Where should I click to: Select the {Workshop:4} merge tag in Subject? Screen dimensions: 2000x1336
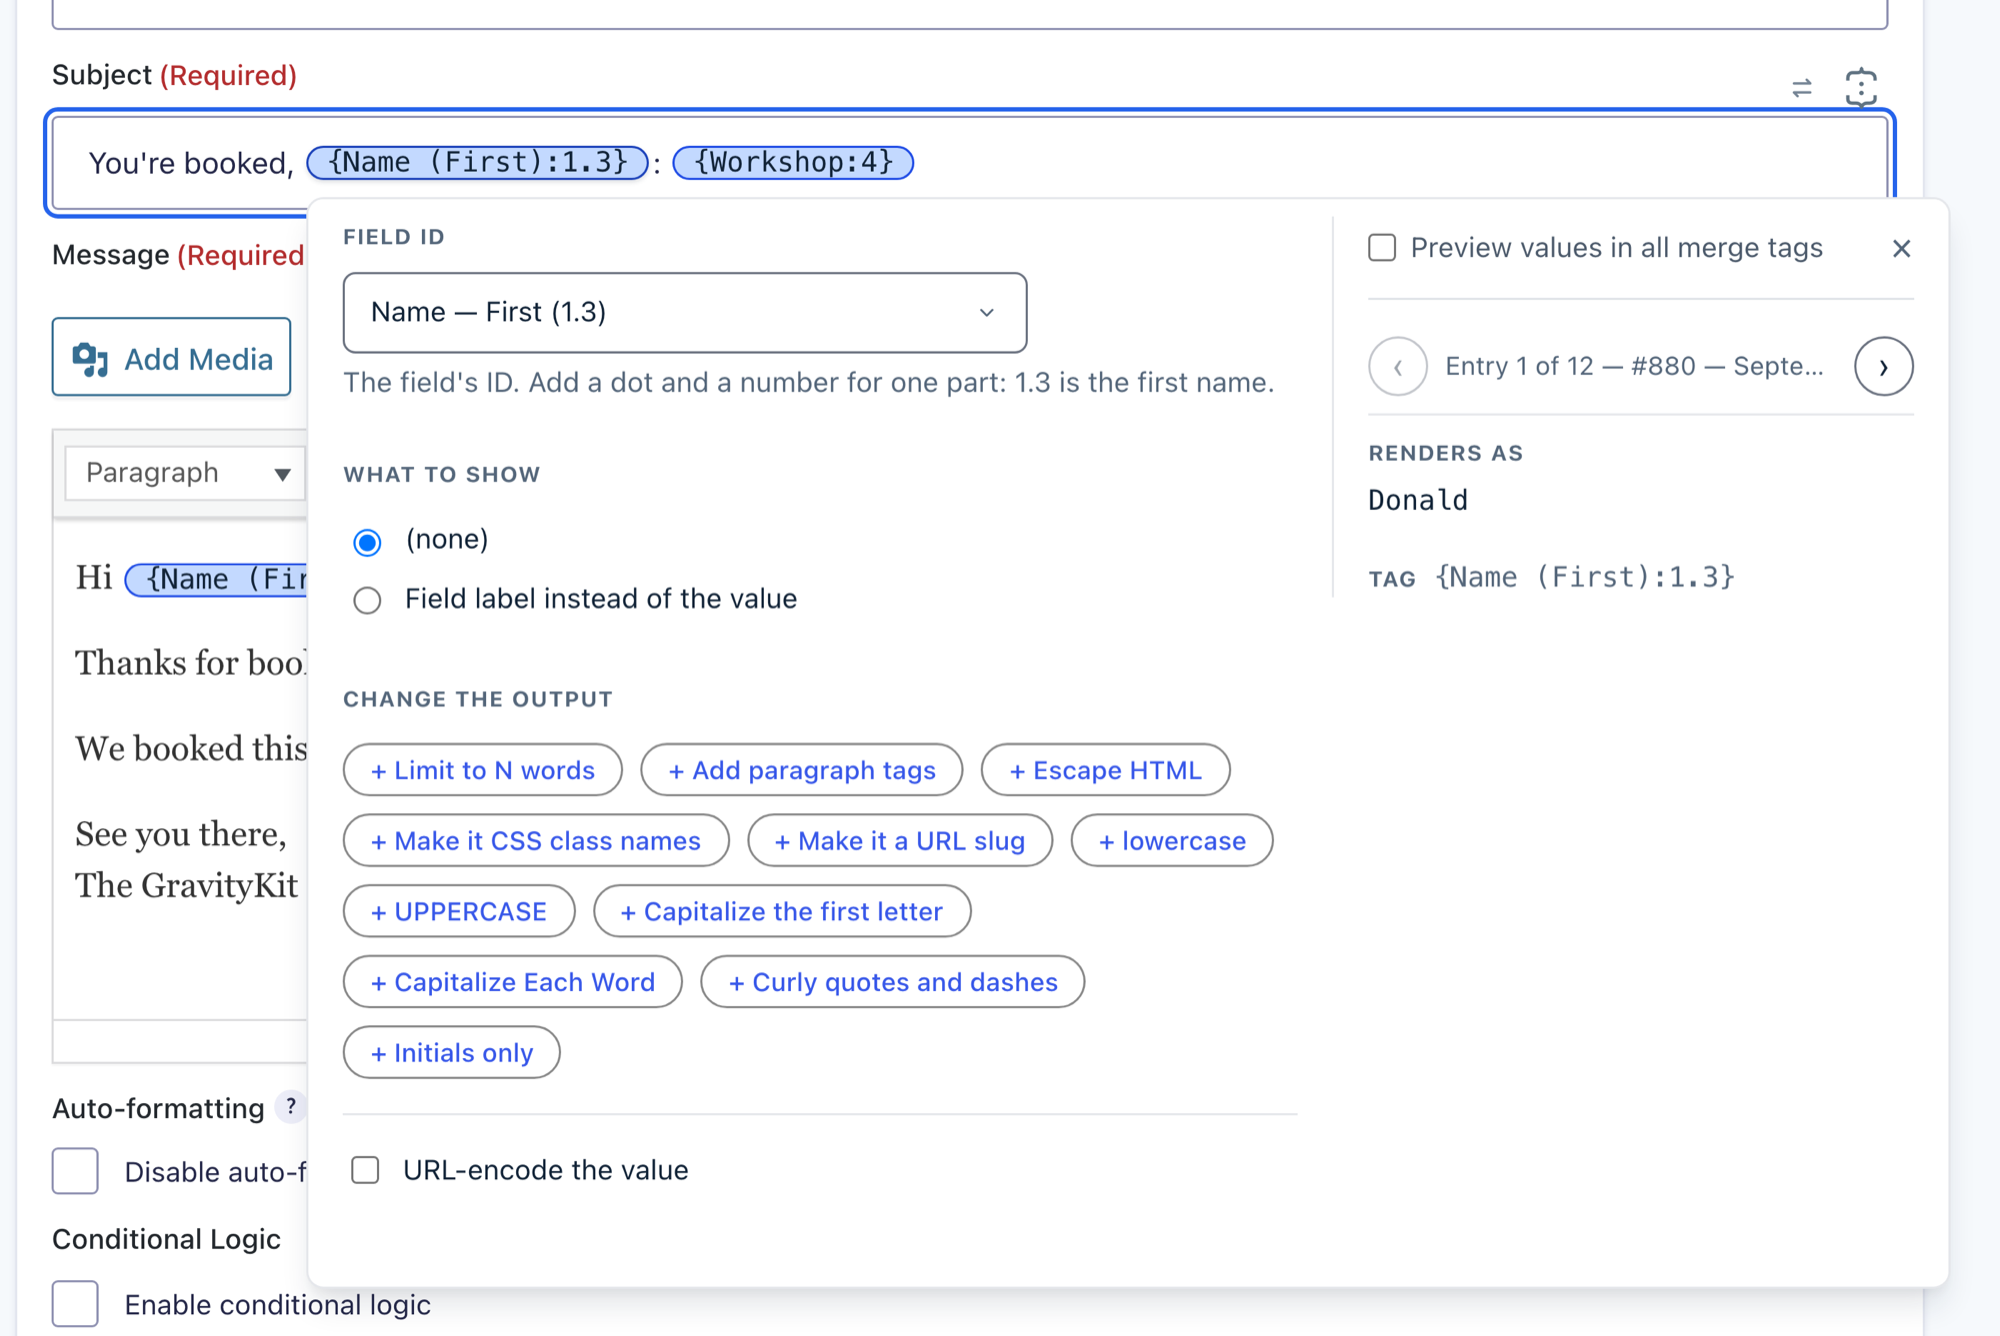(793, 162)
